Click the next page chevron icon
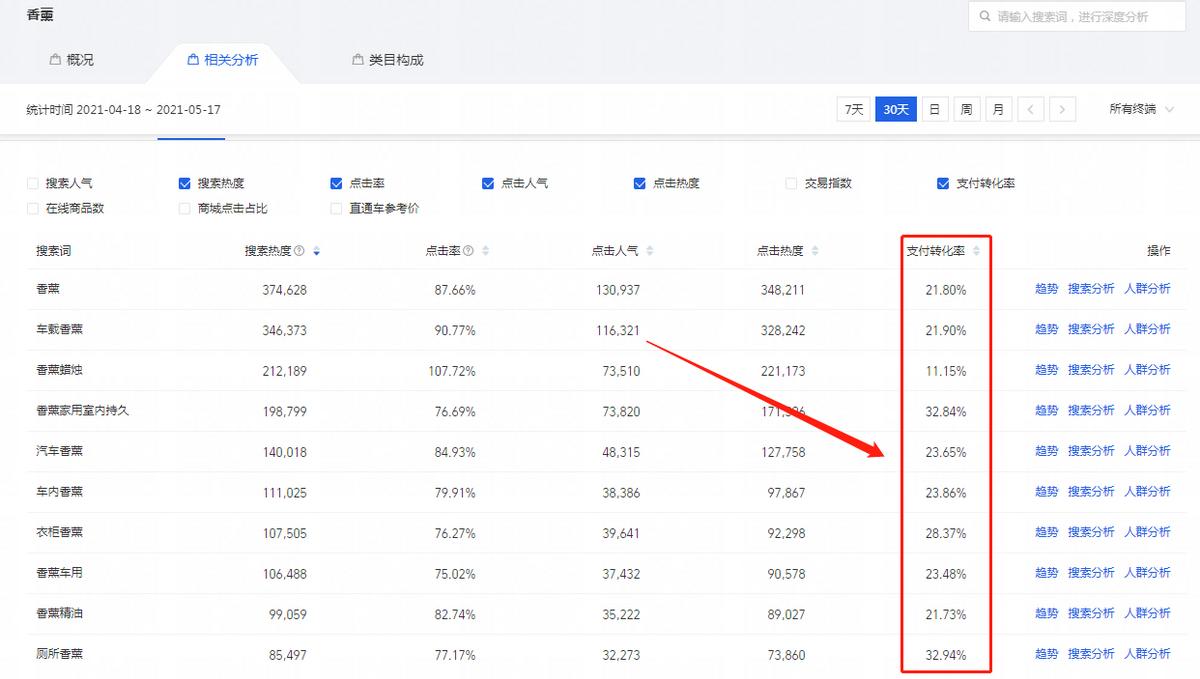This screenshot has height=679, width=1200. tap(1063, 108)
